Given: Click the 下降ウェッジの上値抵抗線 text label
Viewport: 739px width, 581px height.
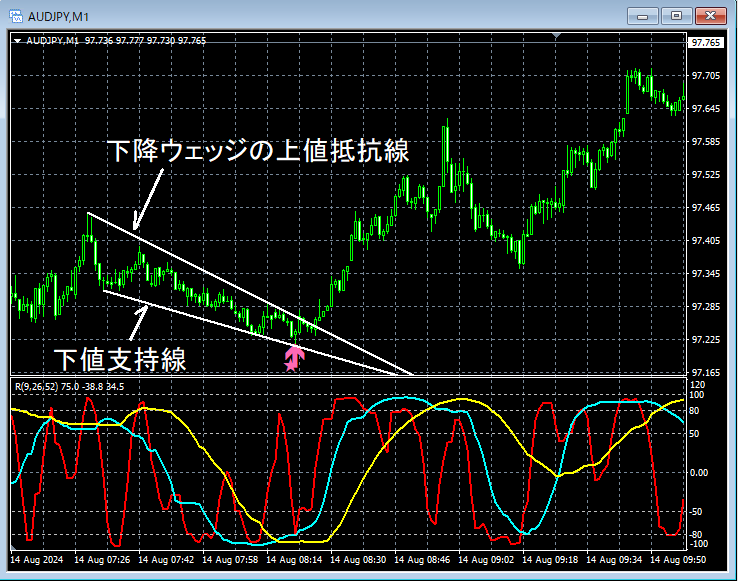Looking at the screenshot, I should coord(258,150).
